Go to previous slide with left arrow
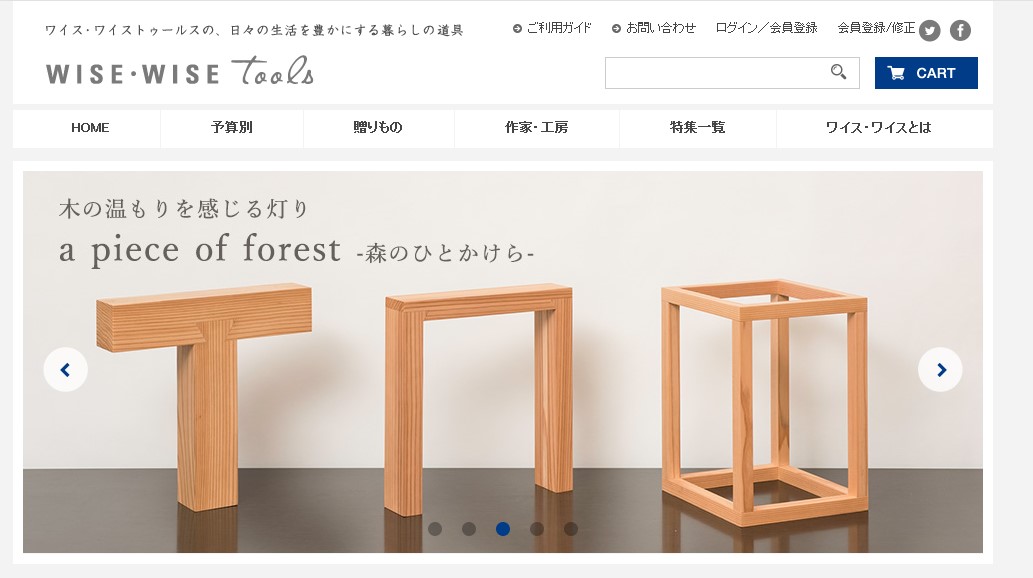Screen dimensions: 1033x578 click(65, 370)
